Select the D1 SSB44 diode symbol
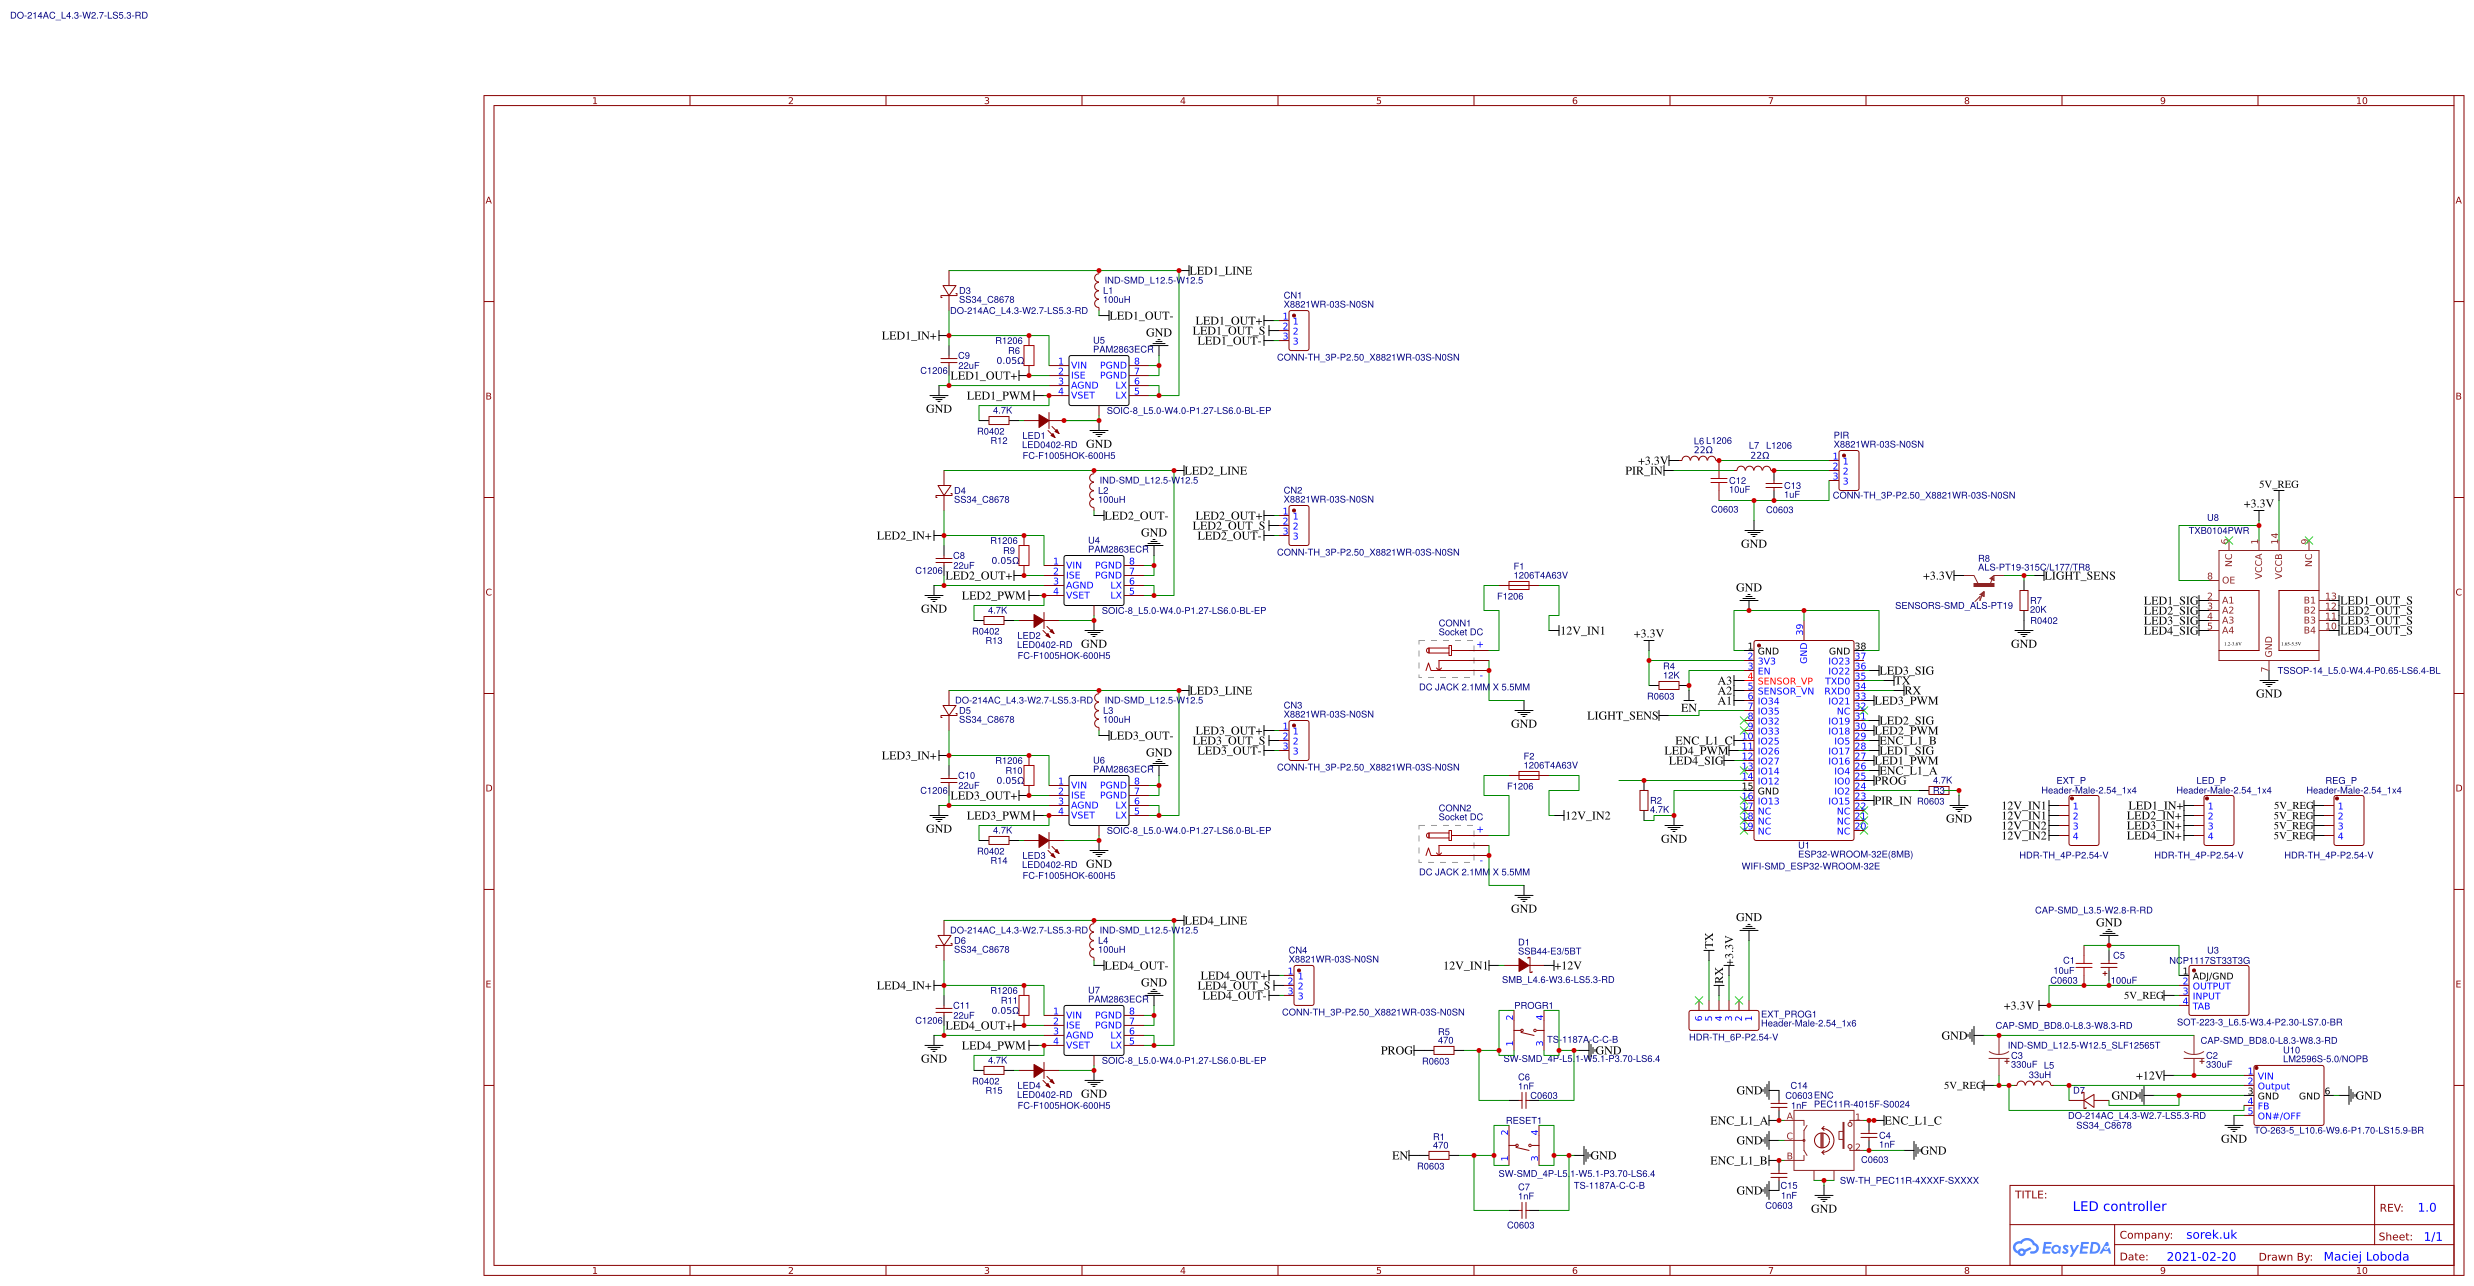Viewport: 2474px width, 1286px height. click(x=1524, y=966)
